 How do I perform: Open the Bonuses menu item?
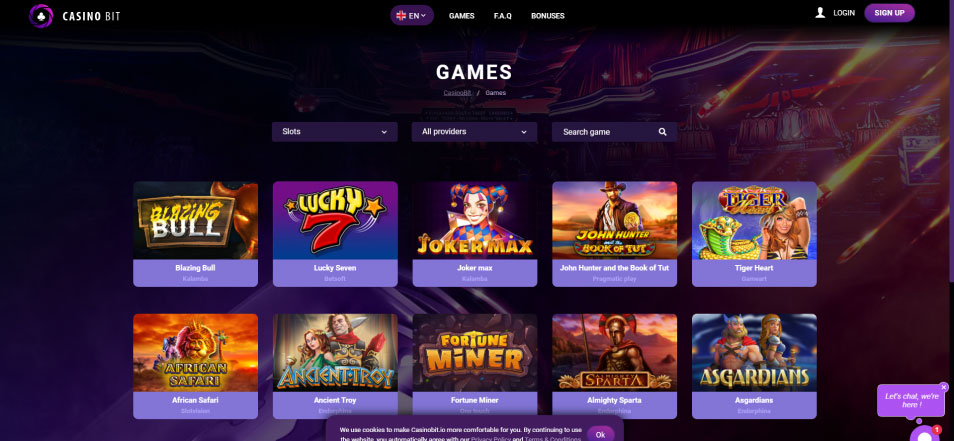coord(548,16)
